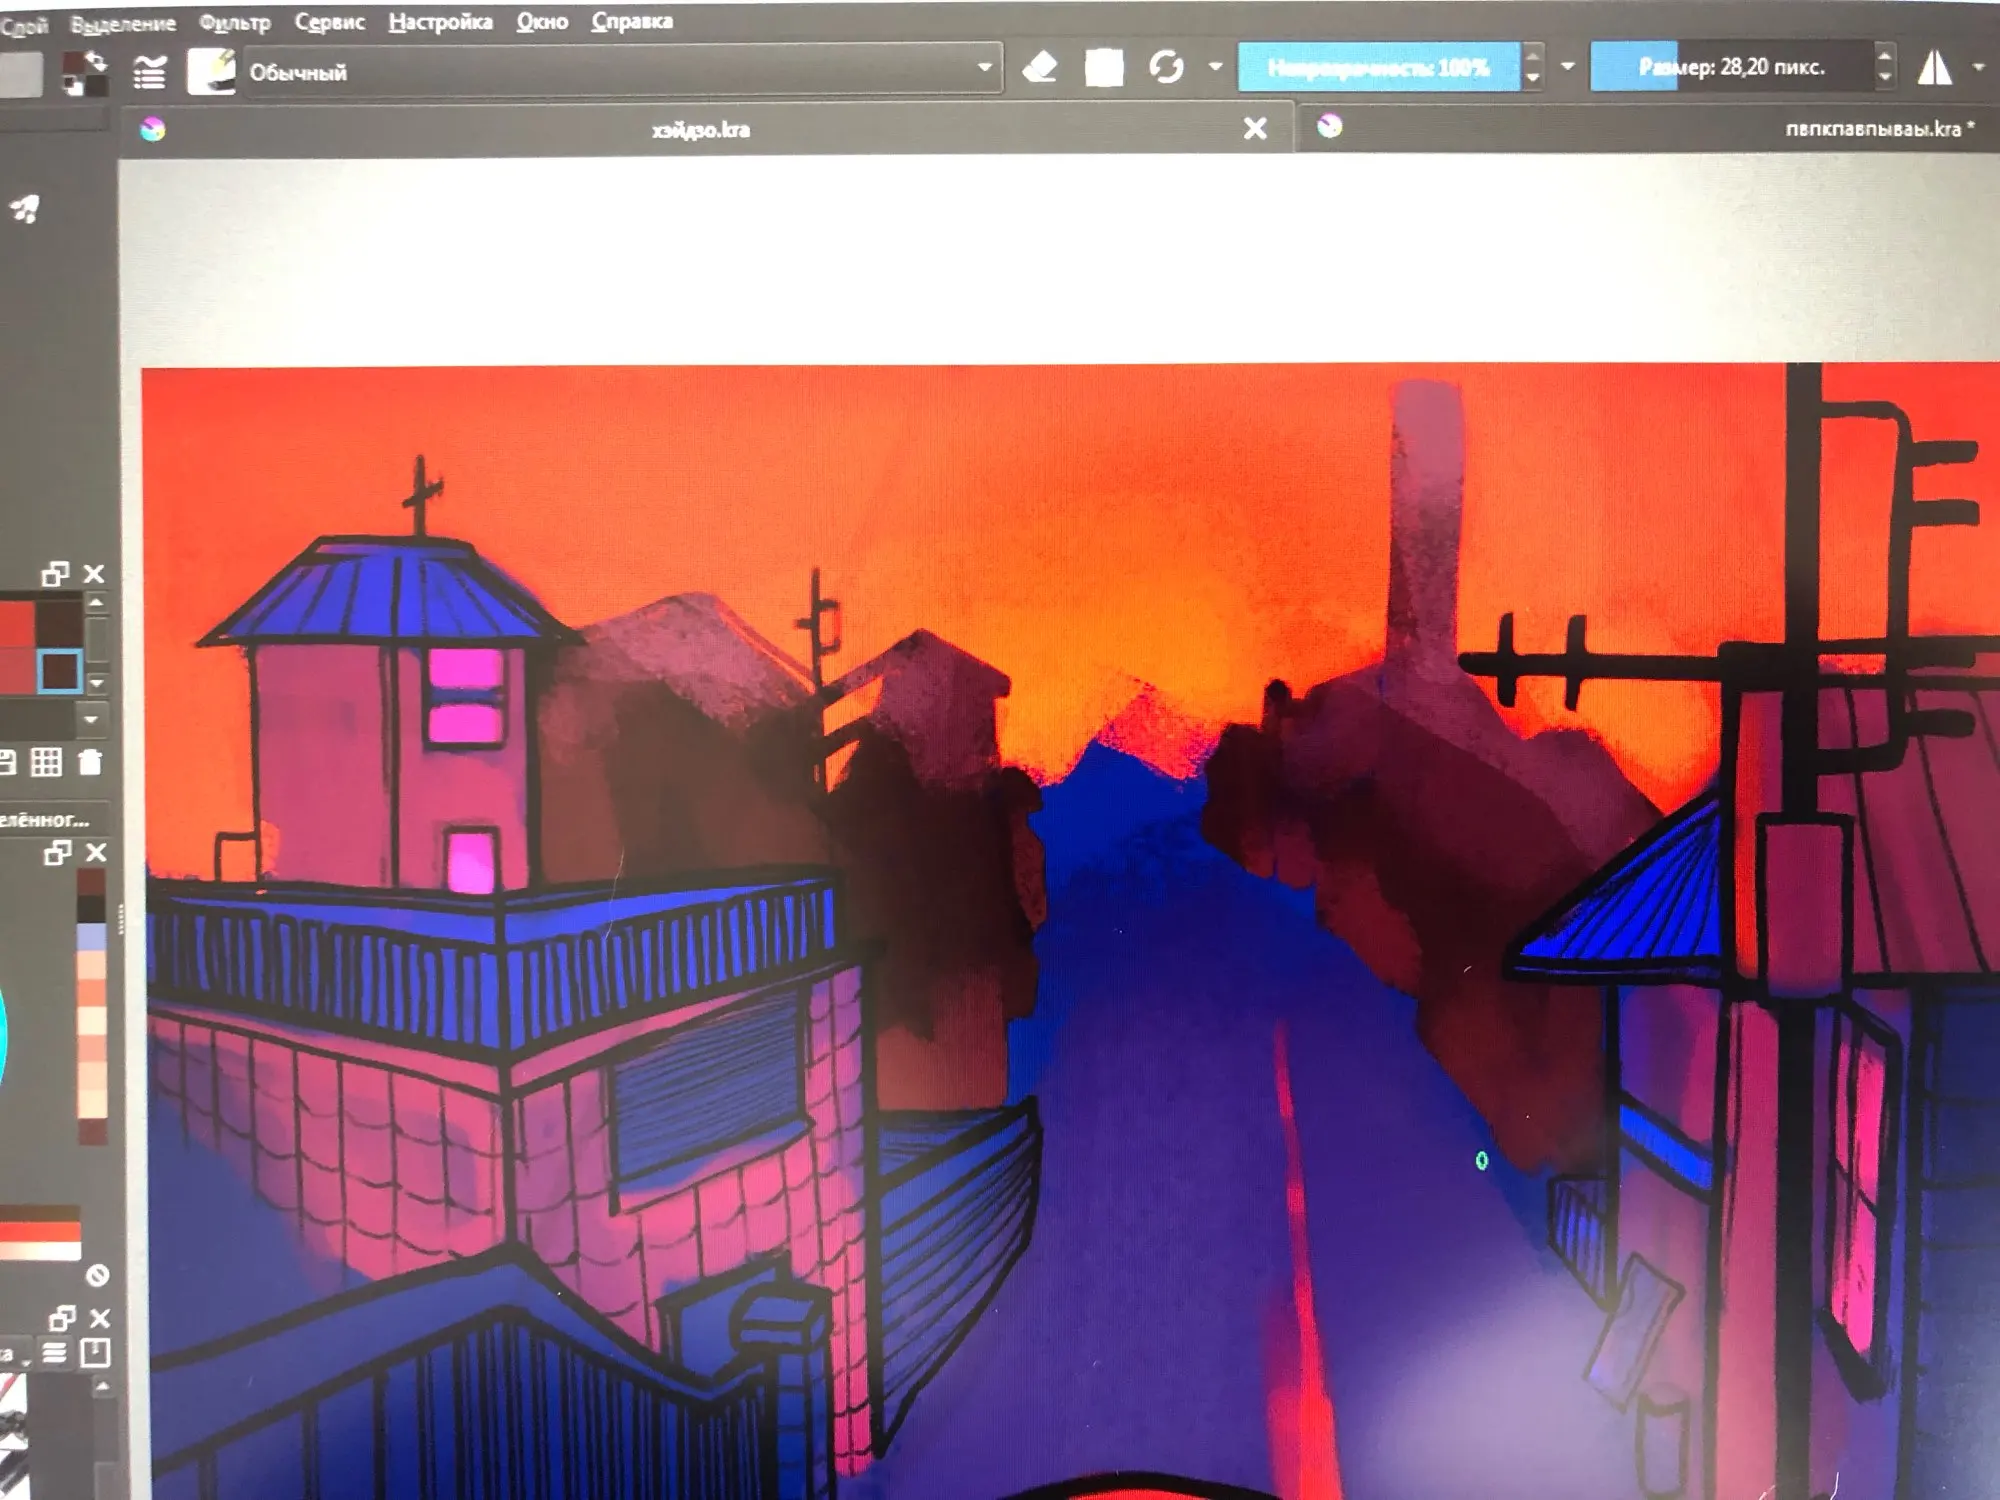Click the palette grid icon

pos(46,763)
